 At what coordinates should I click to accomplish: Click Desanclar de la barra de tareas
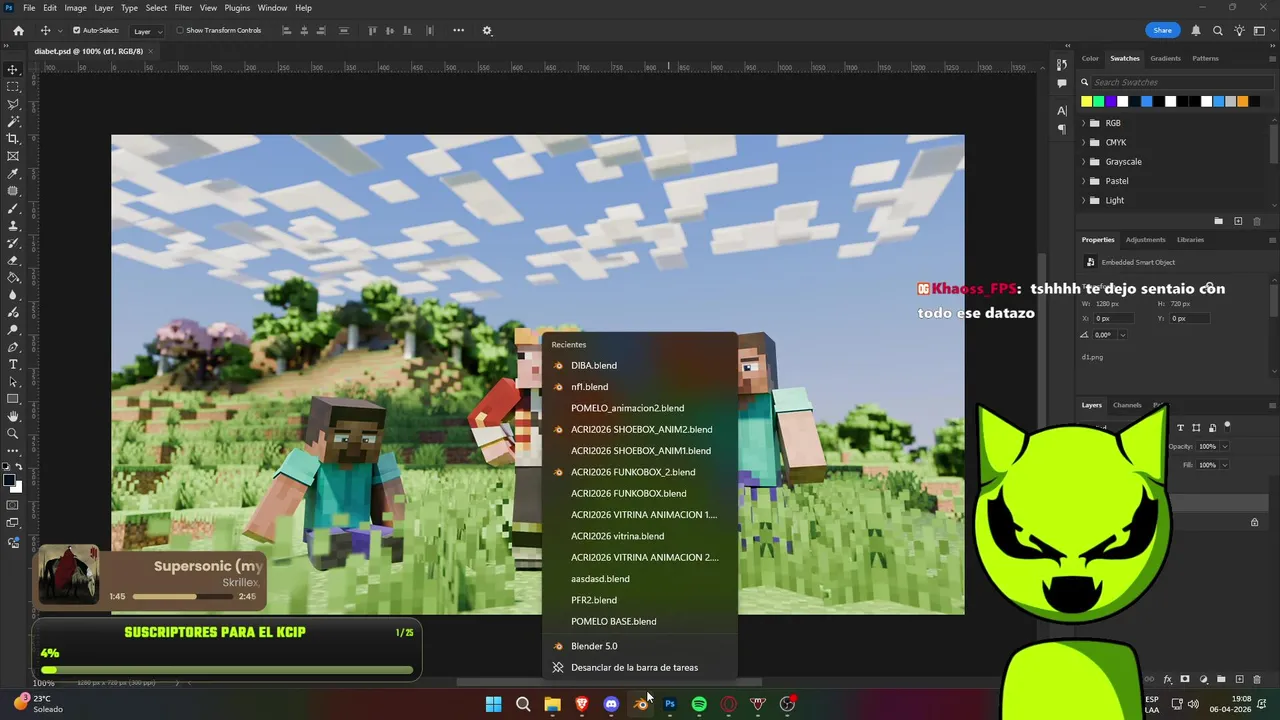tap(640, 668)
